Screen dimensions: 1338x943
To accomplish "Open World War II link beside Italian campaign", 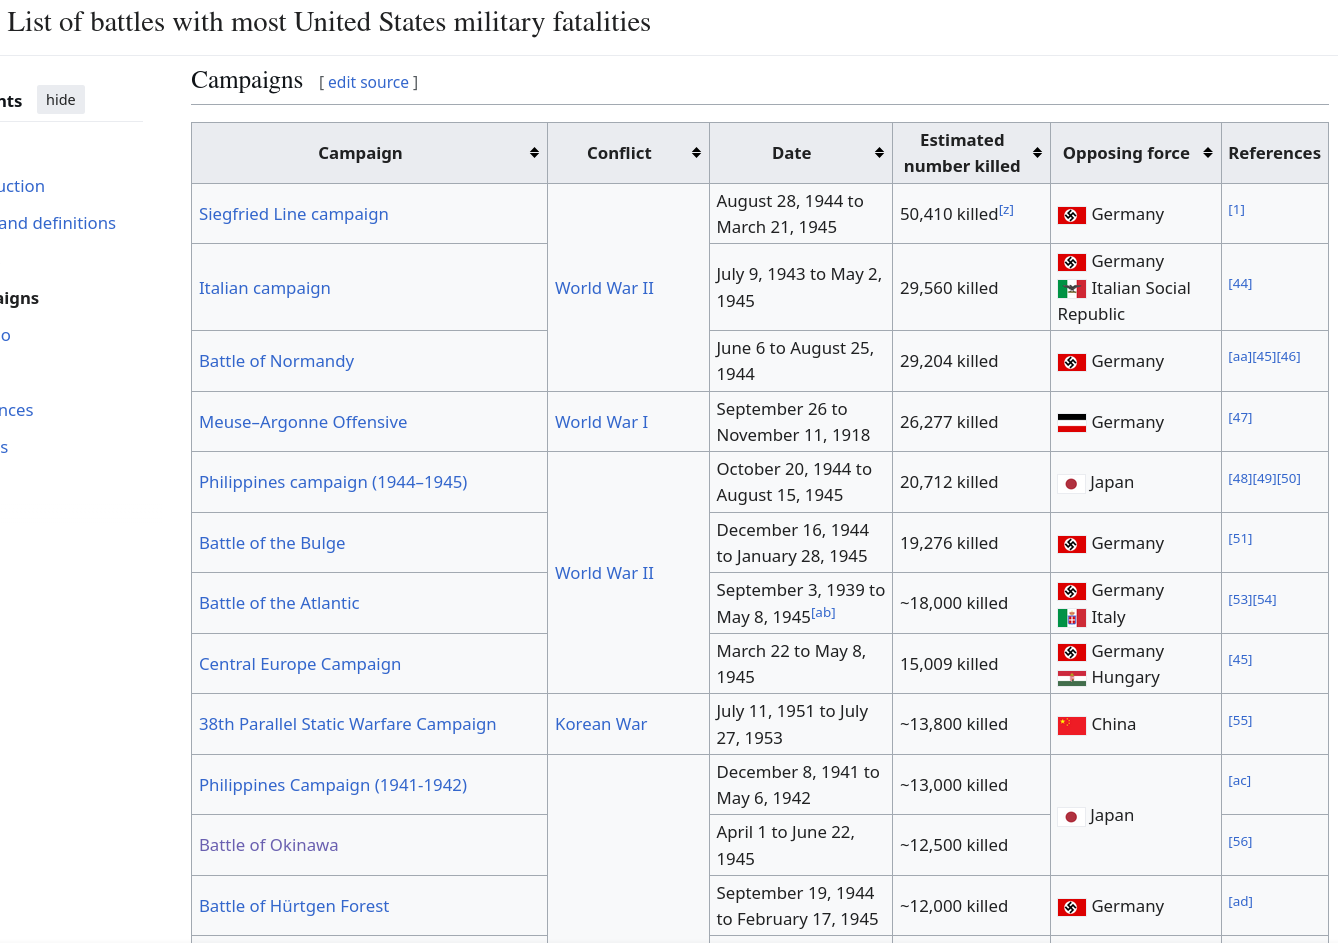I will tap(605, 288).
